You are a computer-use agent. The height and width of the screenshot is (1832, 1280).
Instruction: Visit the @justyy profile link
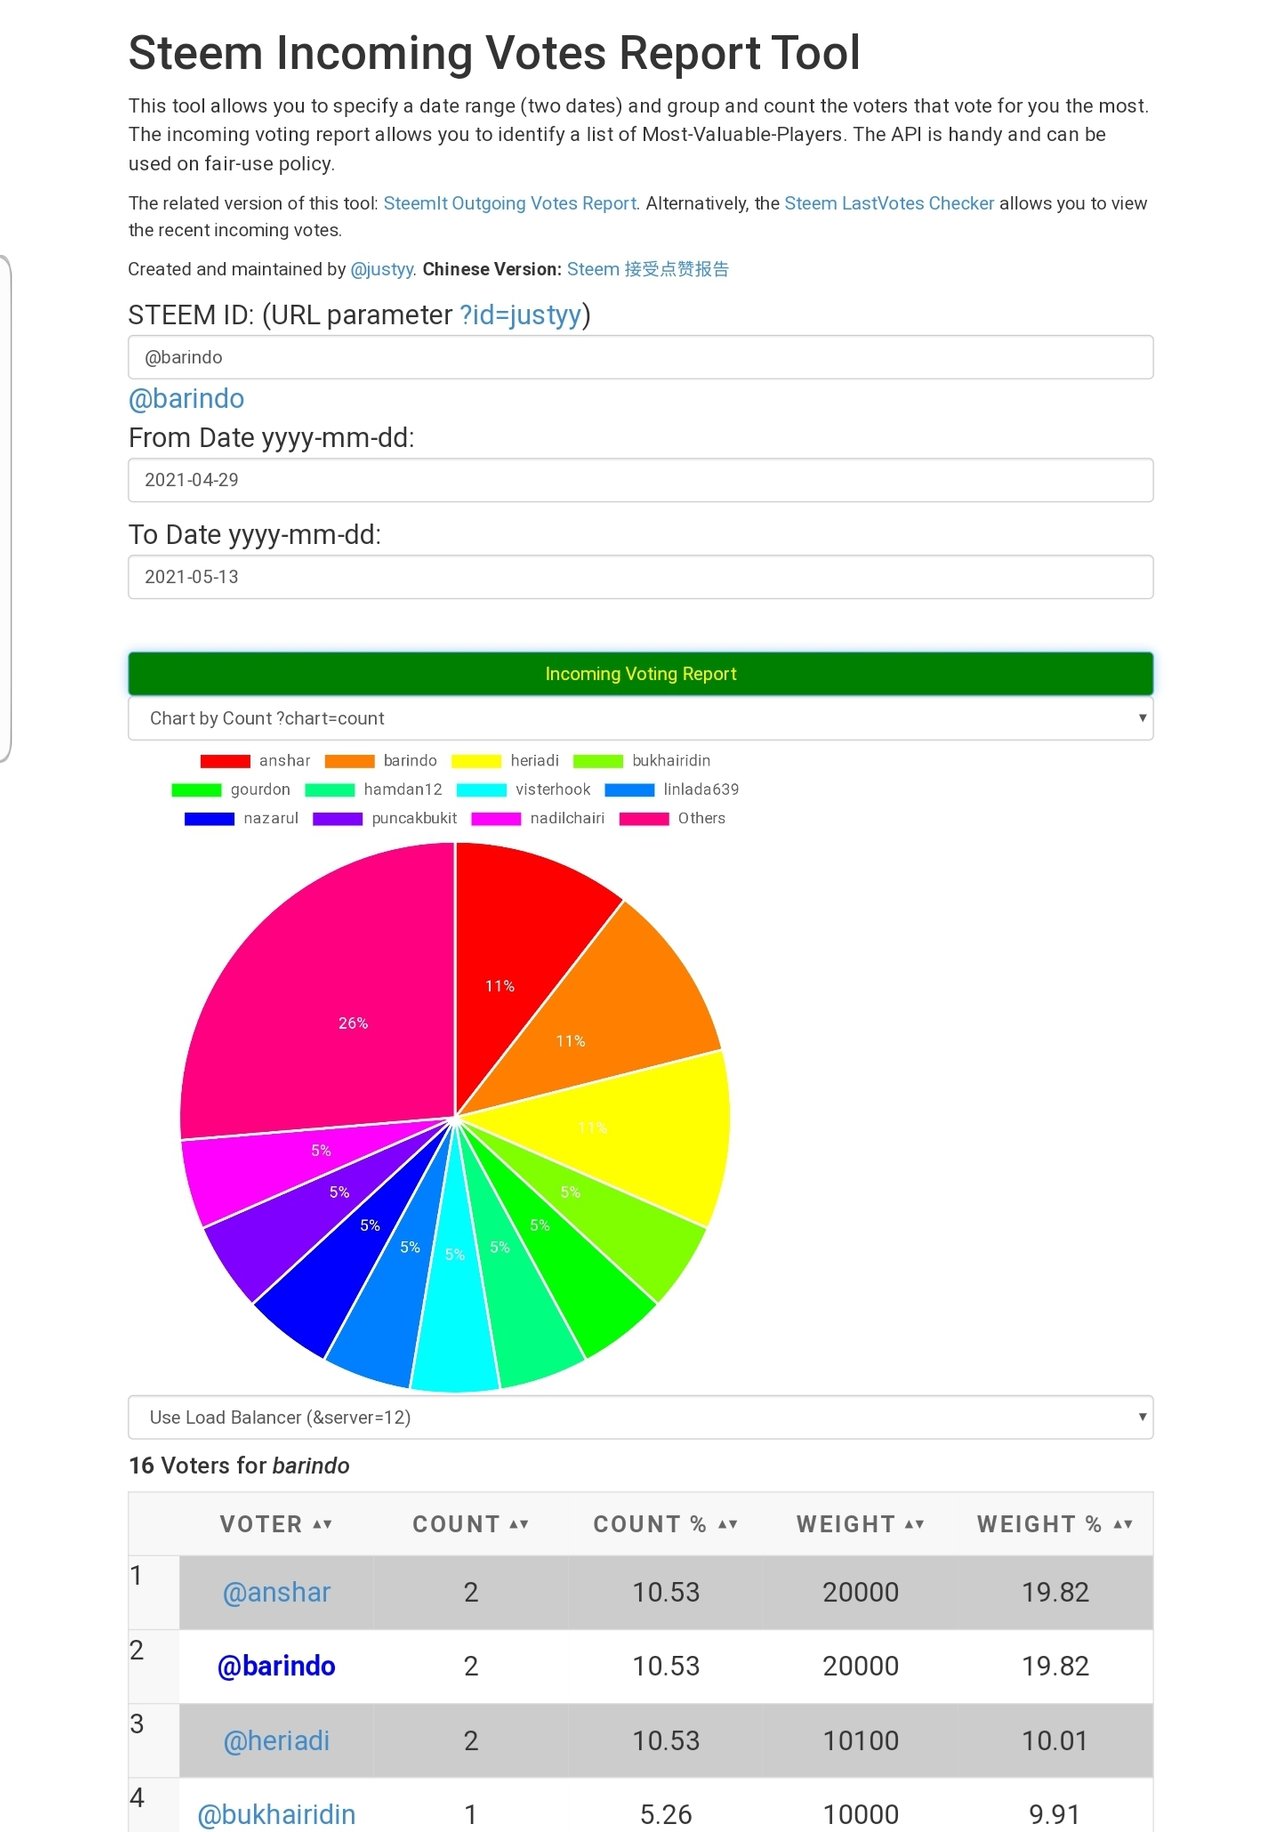click(382, 269)
